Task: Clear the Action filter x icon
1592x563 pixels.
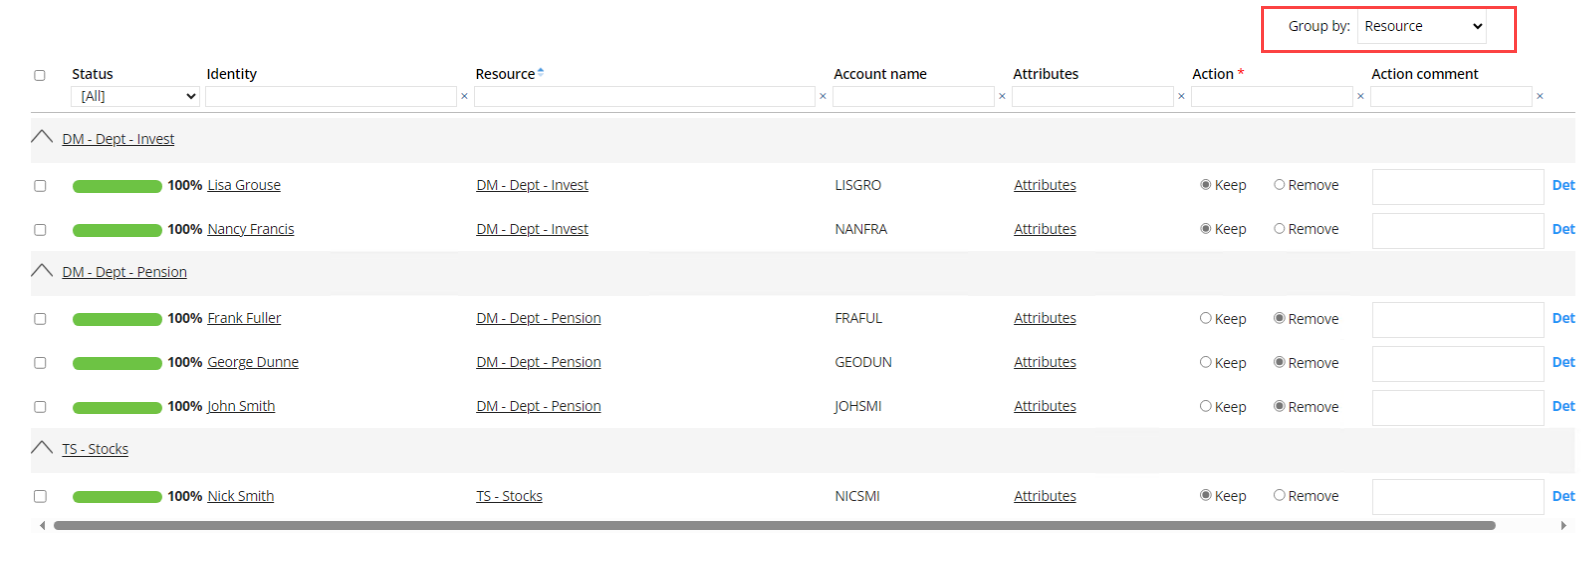Action: pyautogui.click(x=1360, y=97)
